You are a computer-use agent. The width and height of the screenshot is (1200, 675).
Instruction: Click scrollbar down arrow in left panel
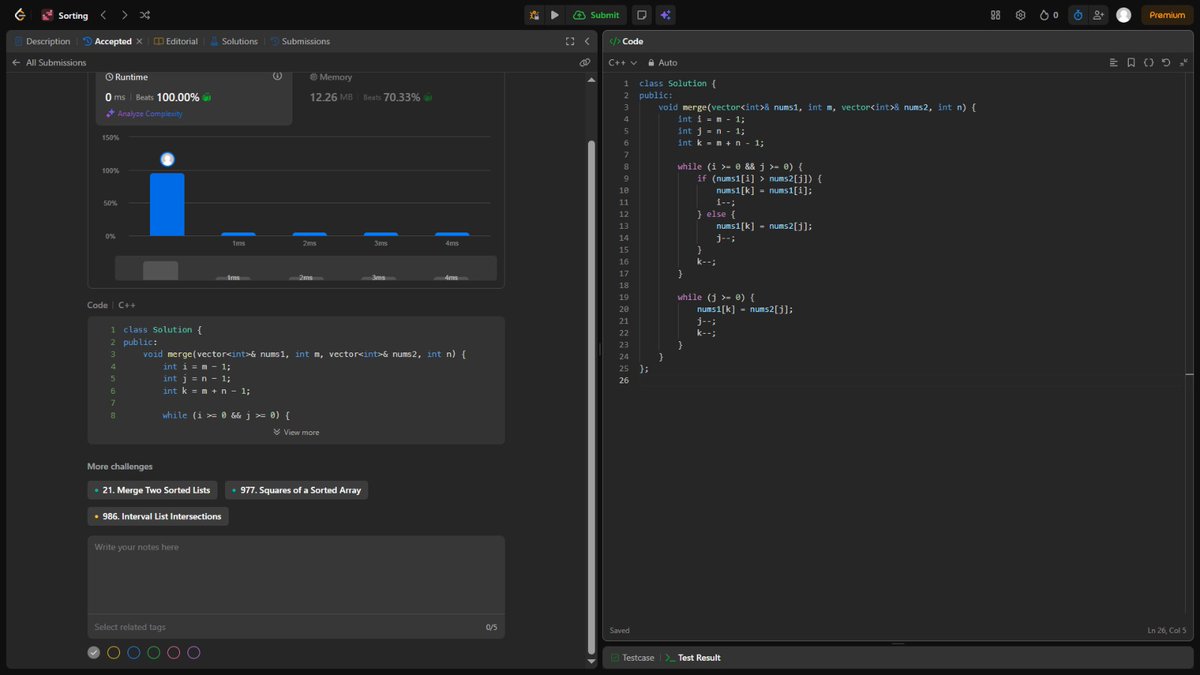pos(591,662)
